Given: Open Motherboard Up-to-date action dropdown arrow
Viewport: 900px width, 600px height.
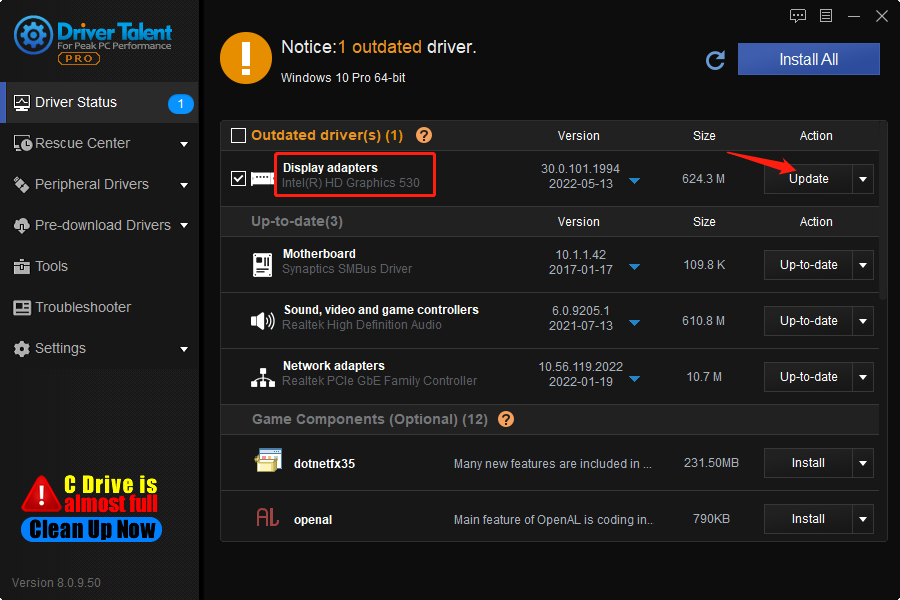Looking at the screenshot, I should [863, 265].
